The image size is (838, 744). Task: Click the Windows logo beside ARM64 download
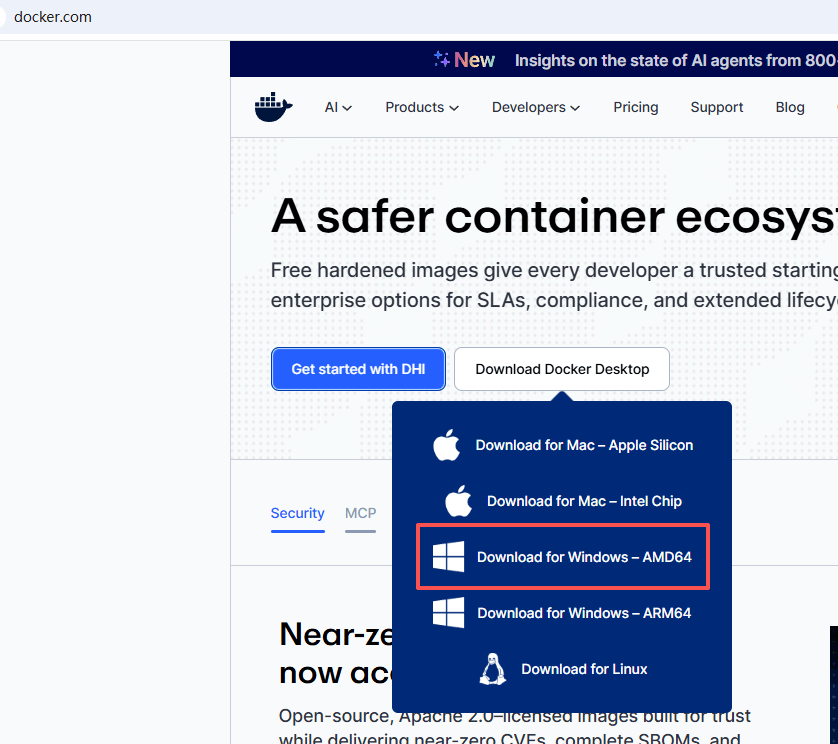pyautogui.click(x=448, y=613)
